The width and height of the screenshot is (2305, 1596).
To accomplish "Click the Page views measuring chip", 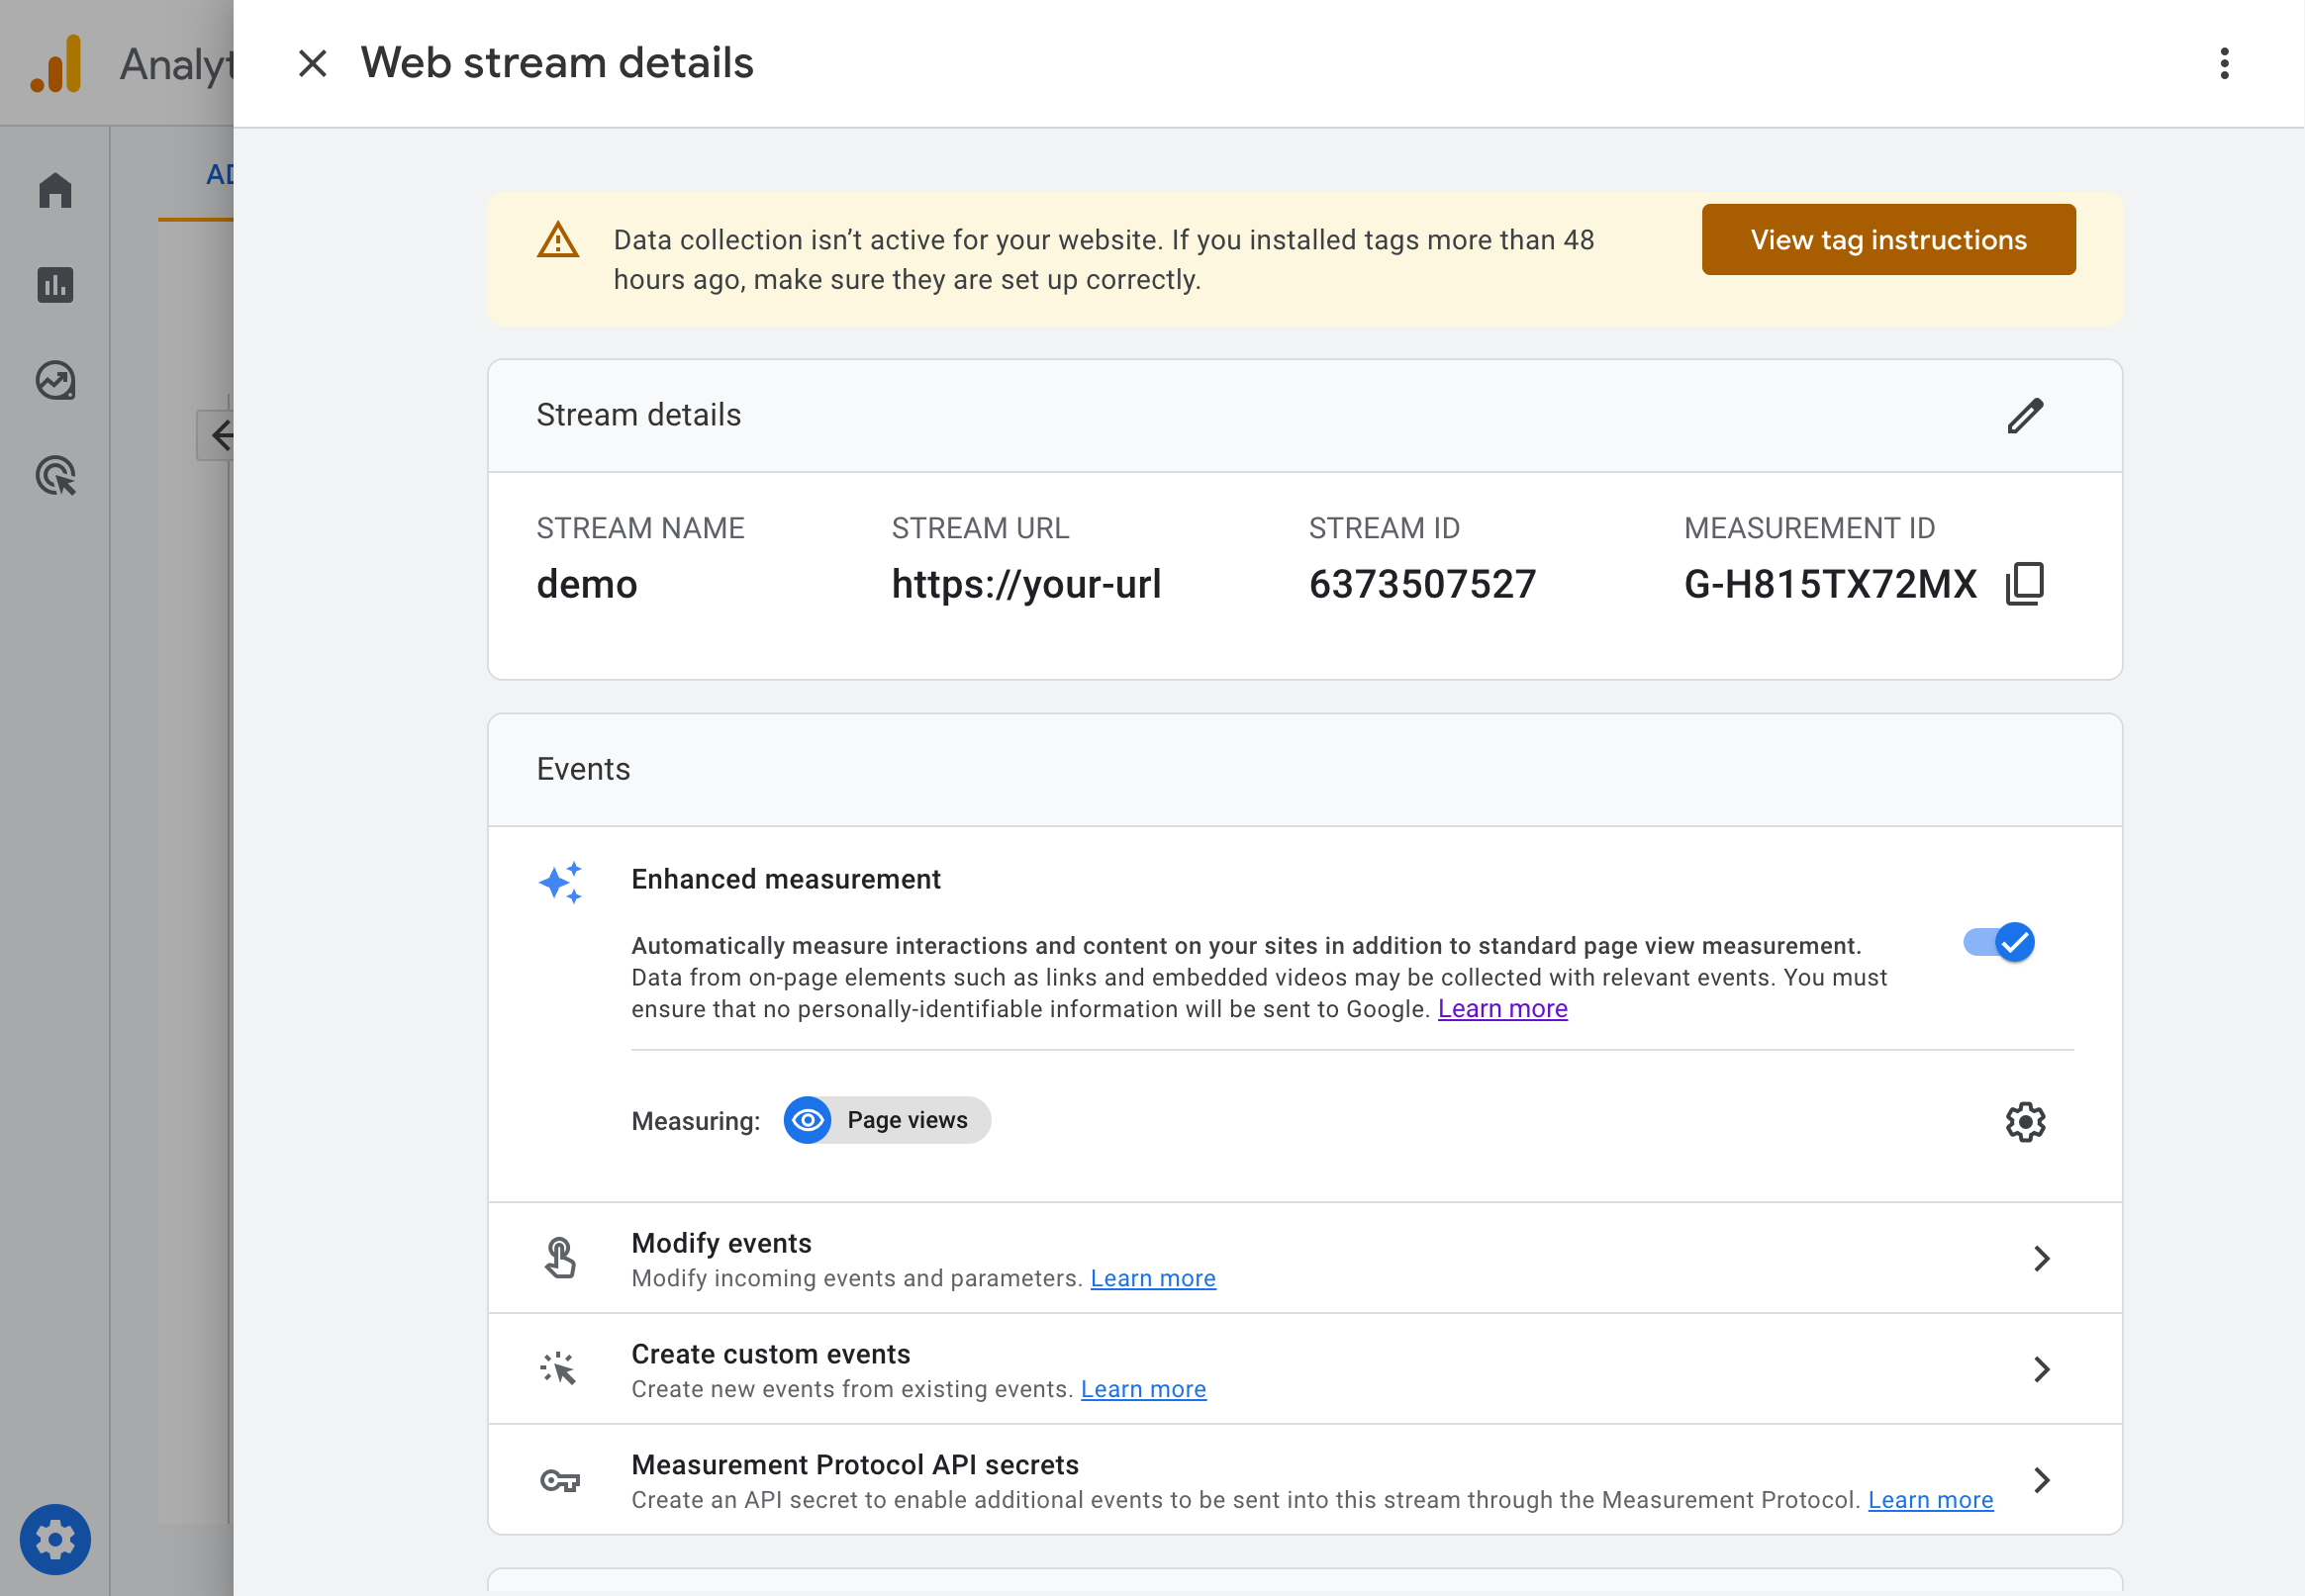I will 887,1120.
